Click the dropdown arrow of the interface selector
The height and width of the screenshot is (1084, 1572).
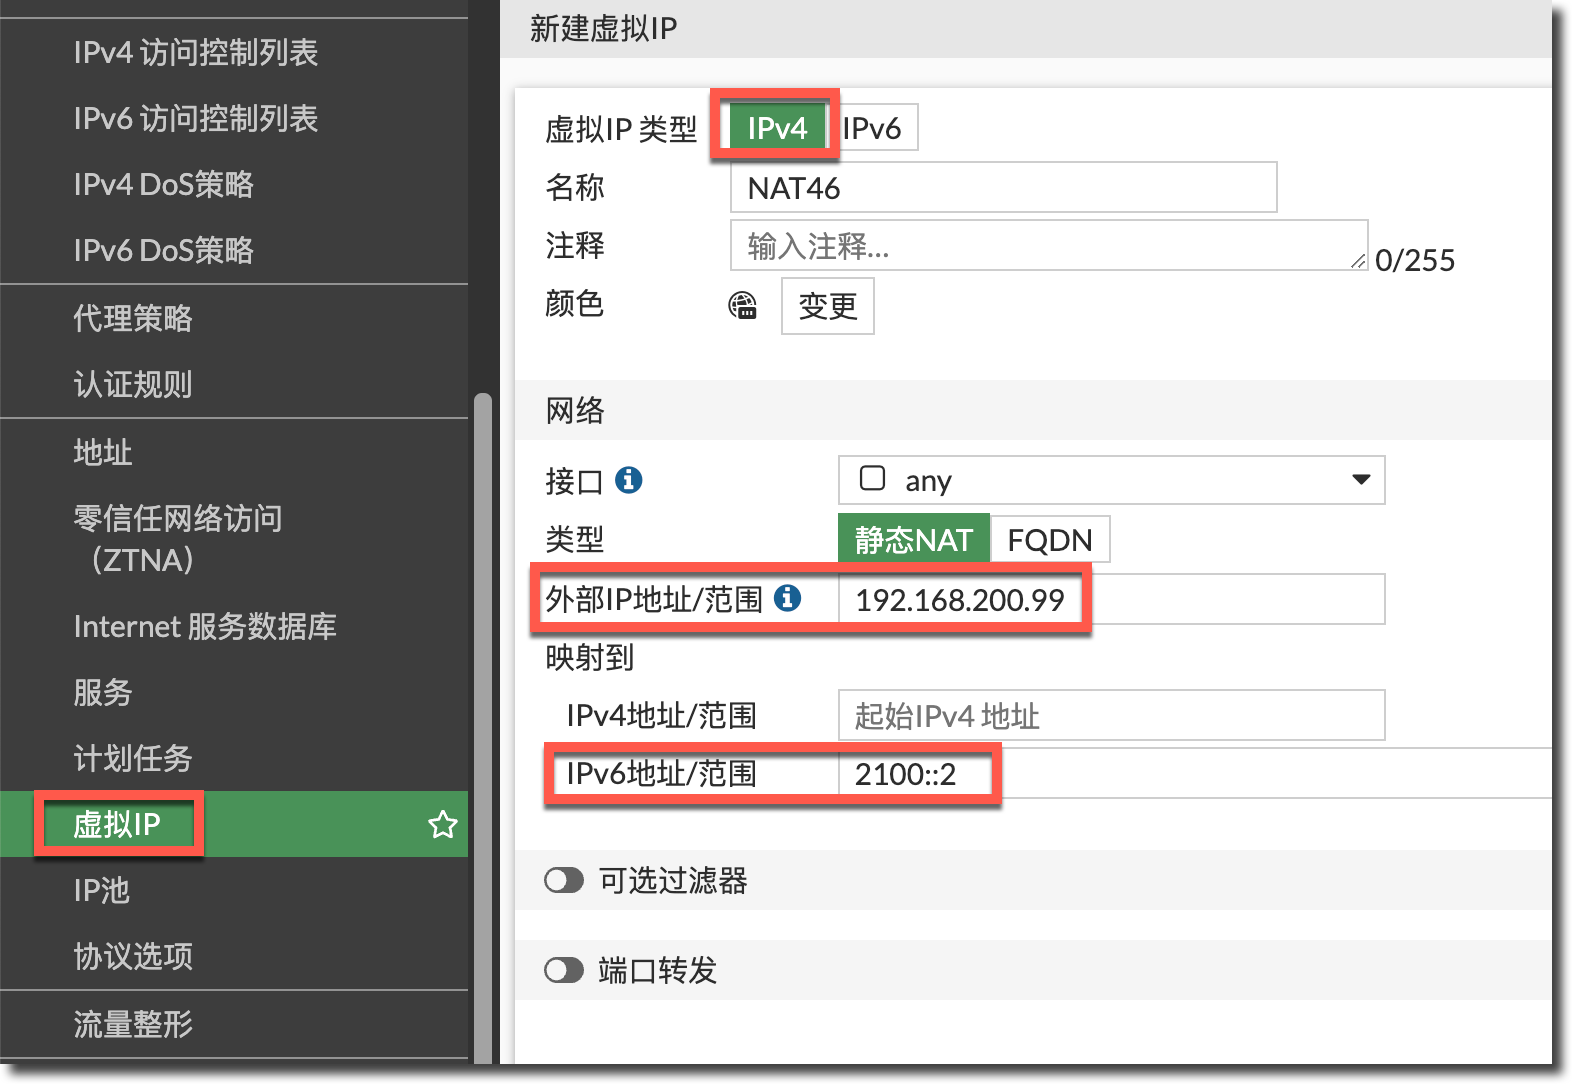coord(1360,480)
